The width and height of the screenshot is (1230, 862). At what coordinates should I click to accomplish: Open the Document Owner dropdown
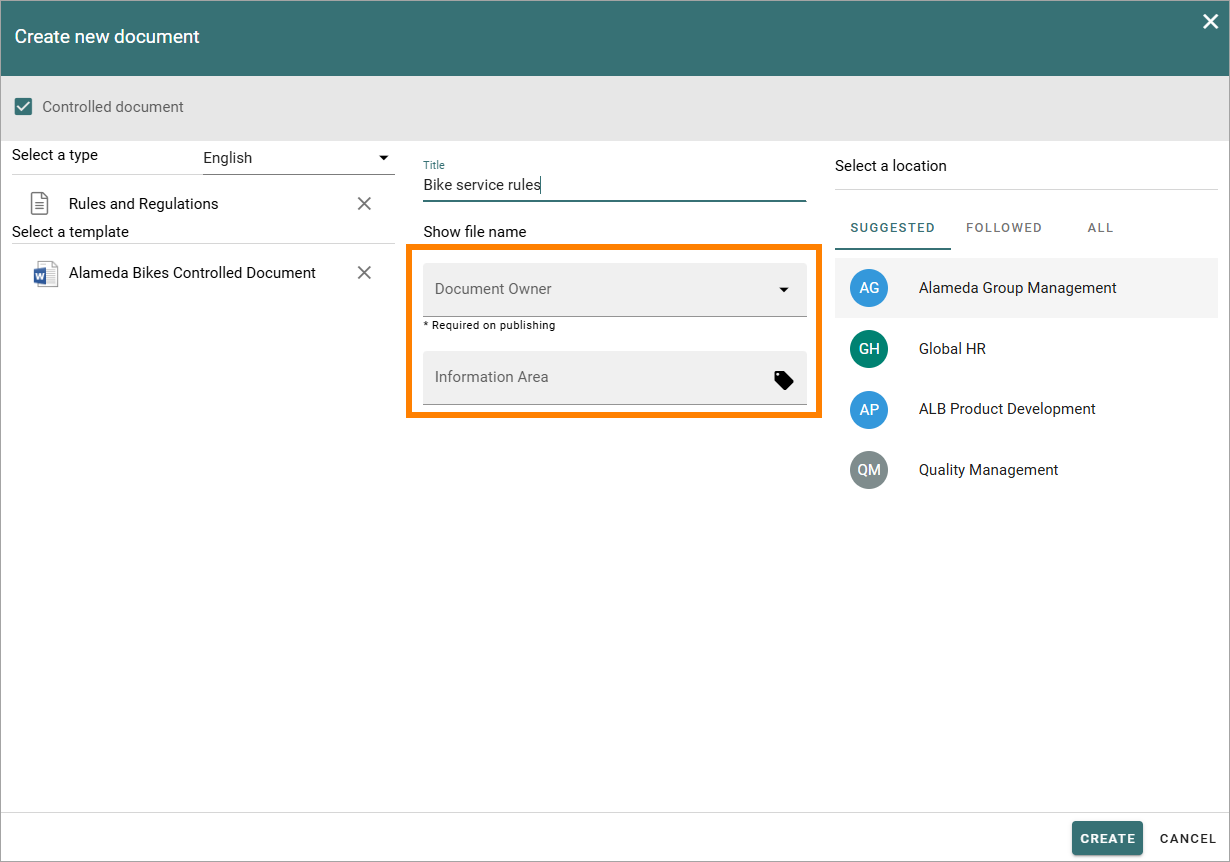click(614, 290)
